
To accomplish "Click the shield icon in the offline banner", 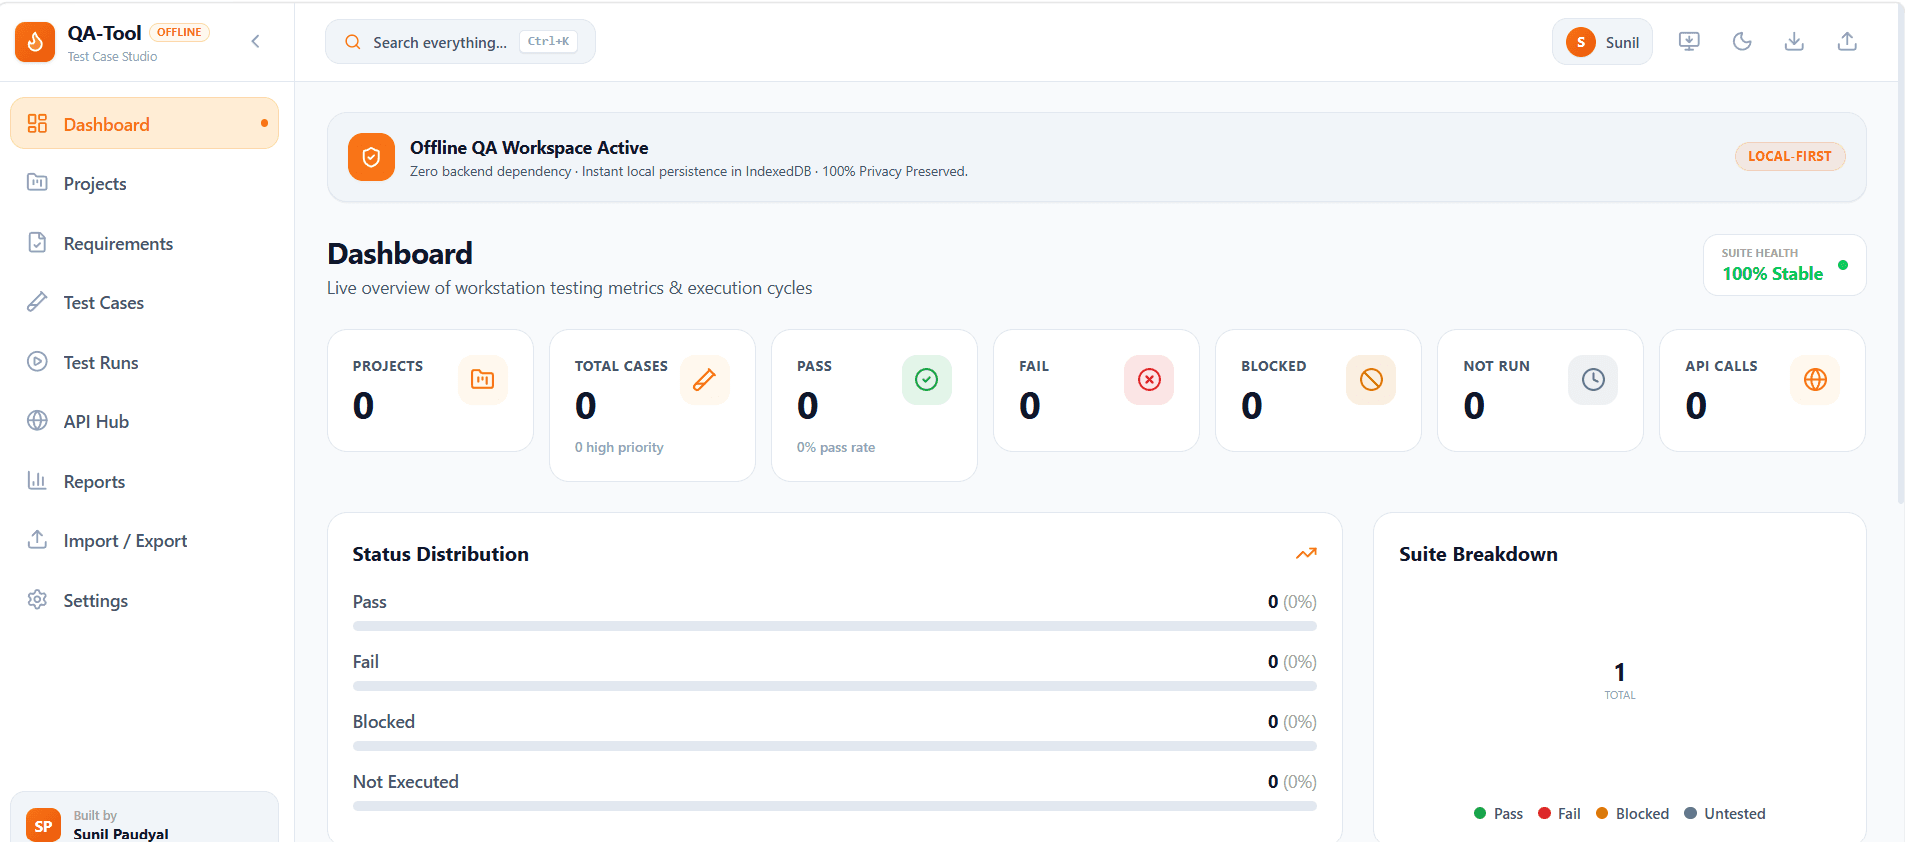I will [x=371, y=157].
